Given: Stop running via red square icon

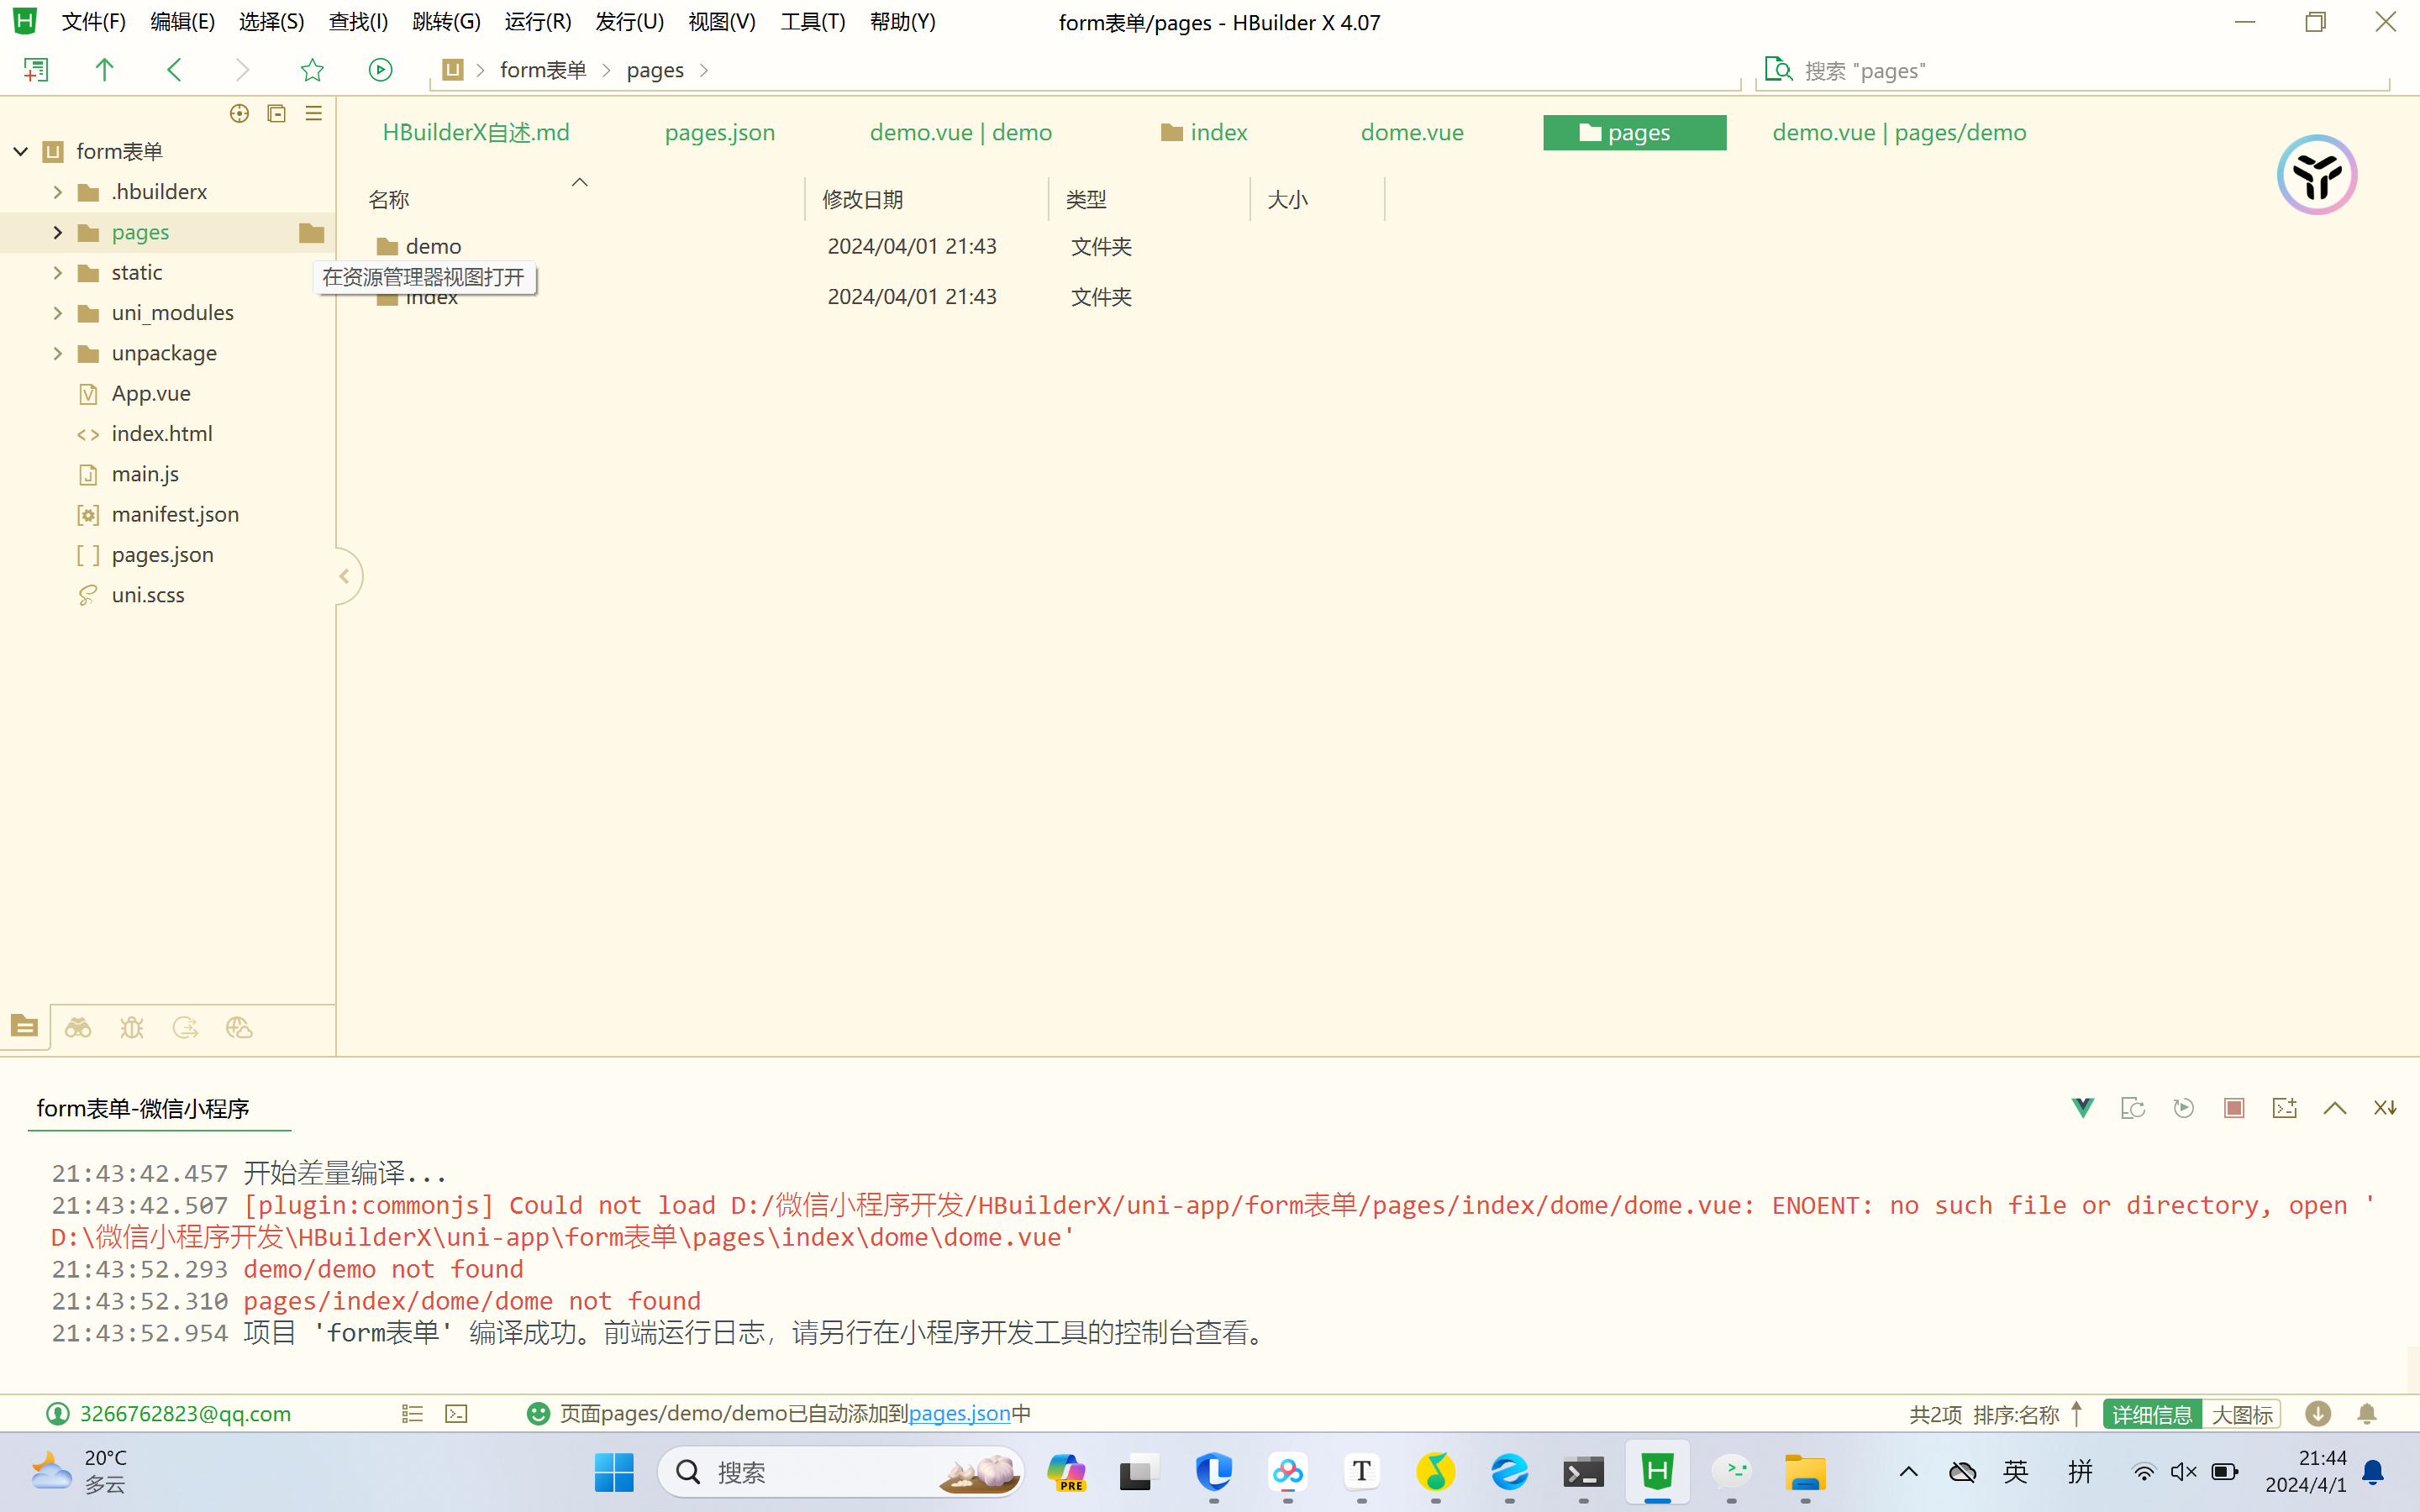Looking at the screenshot, I should 2233,1108.
